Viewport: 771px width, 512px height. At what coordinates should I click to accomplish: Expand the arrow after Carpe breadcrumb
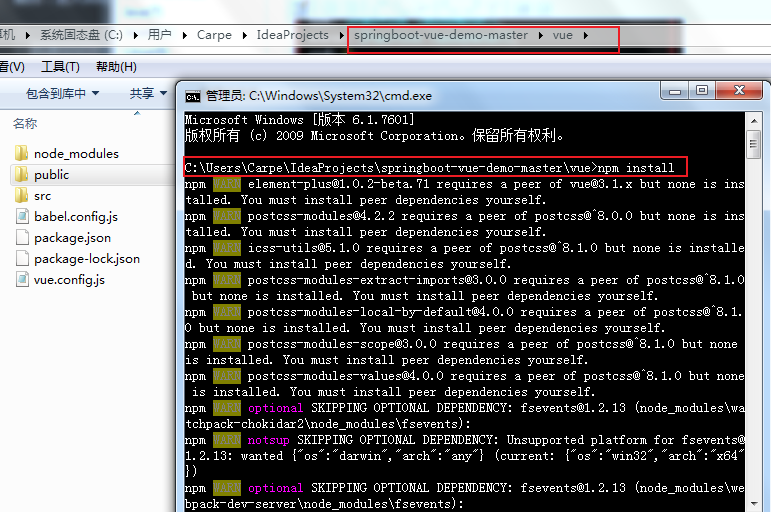tap(244, 35)
